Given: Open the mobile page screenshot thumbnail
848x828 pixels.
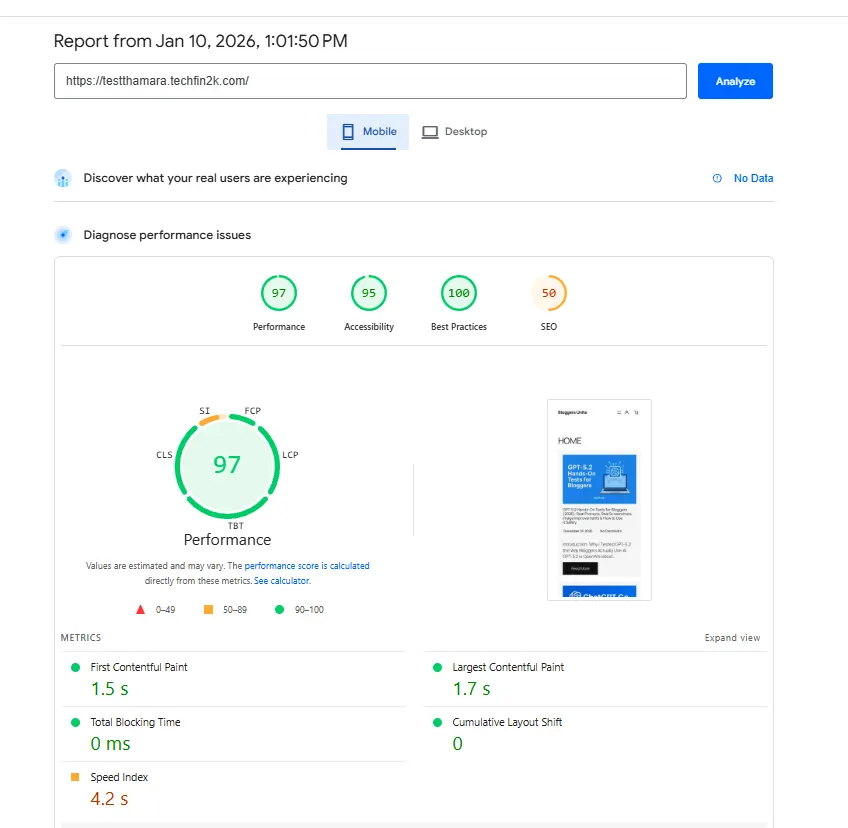Looking at the screenshot, I should (x=599, y=500).
